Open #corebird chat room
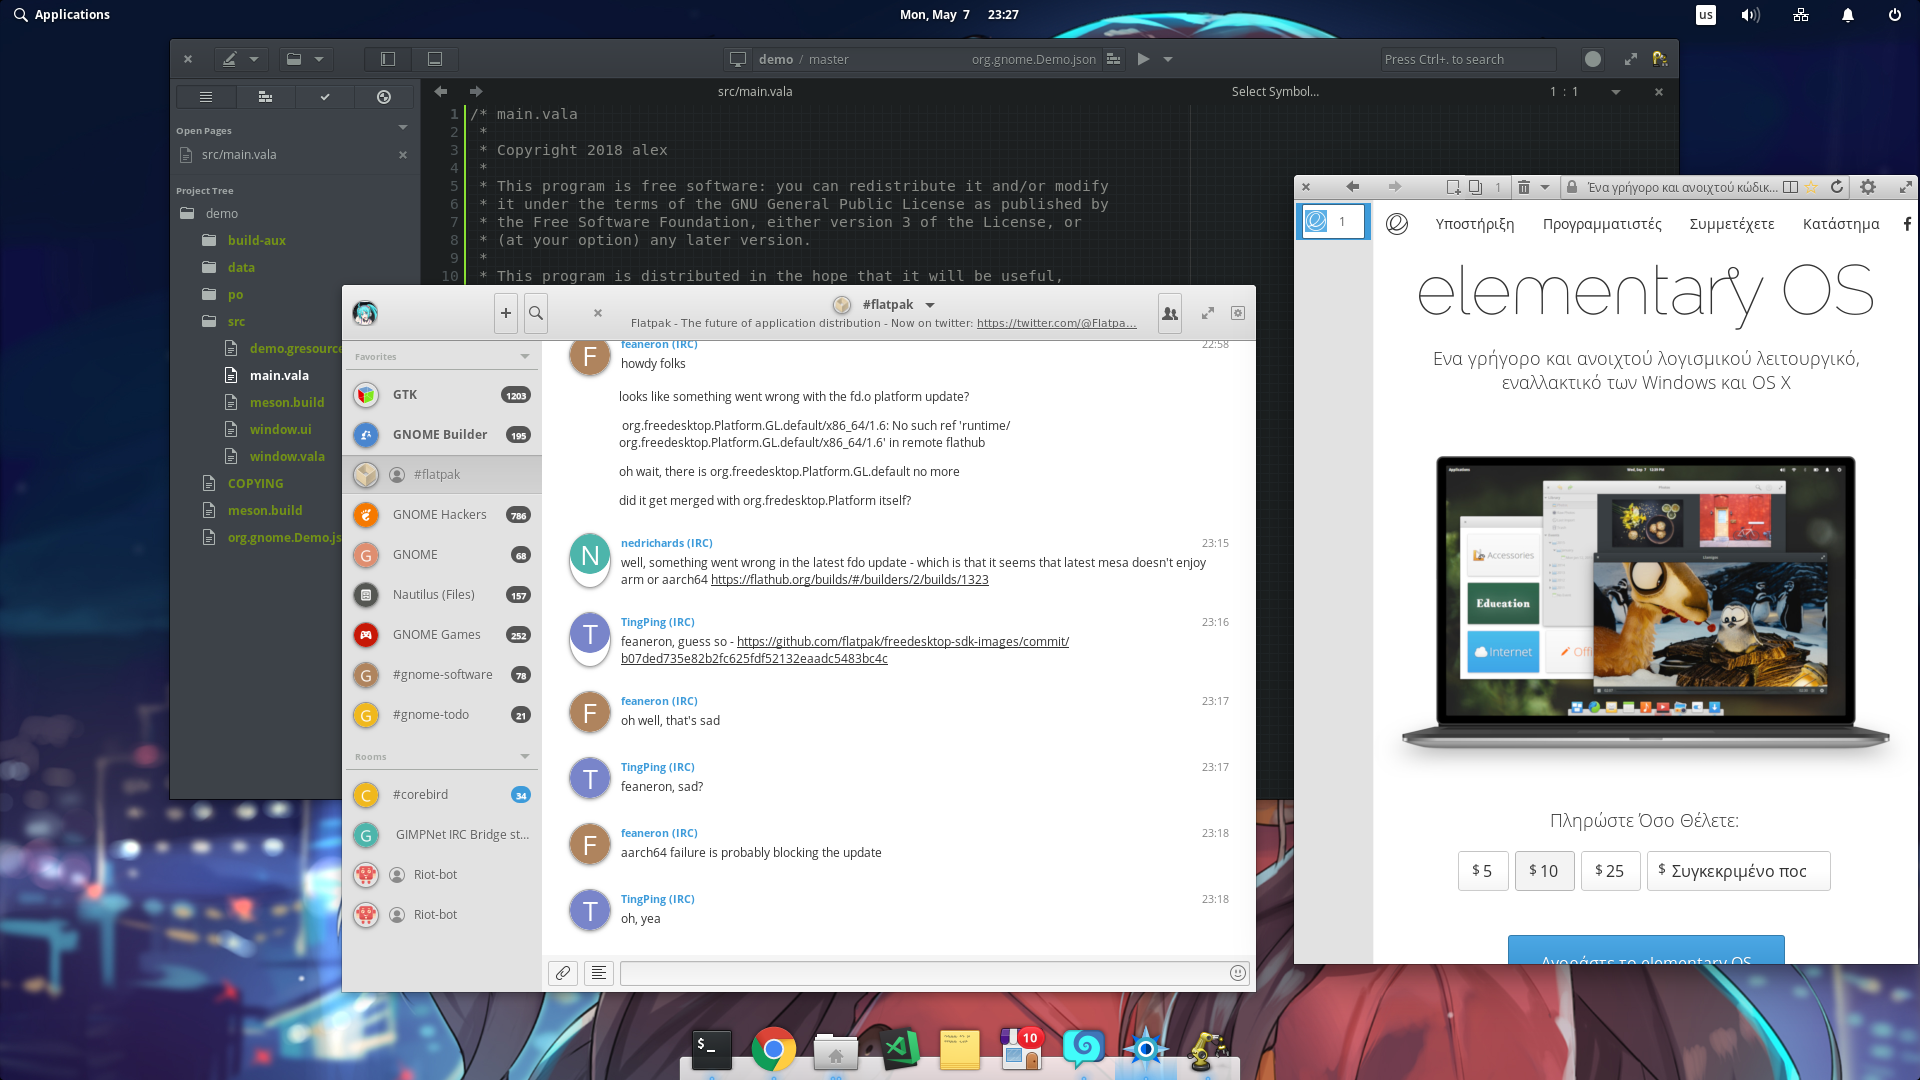Screen dimensions: 1920x1080 [442, 795]
